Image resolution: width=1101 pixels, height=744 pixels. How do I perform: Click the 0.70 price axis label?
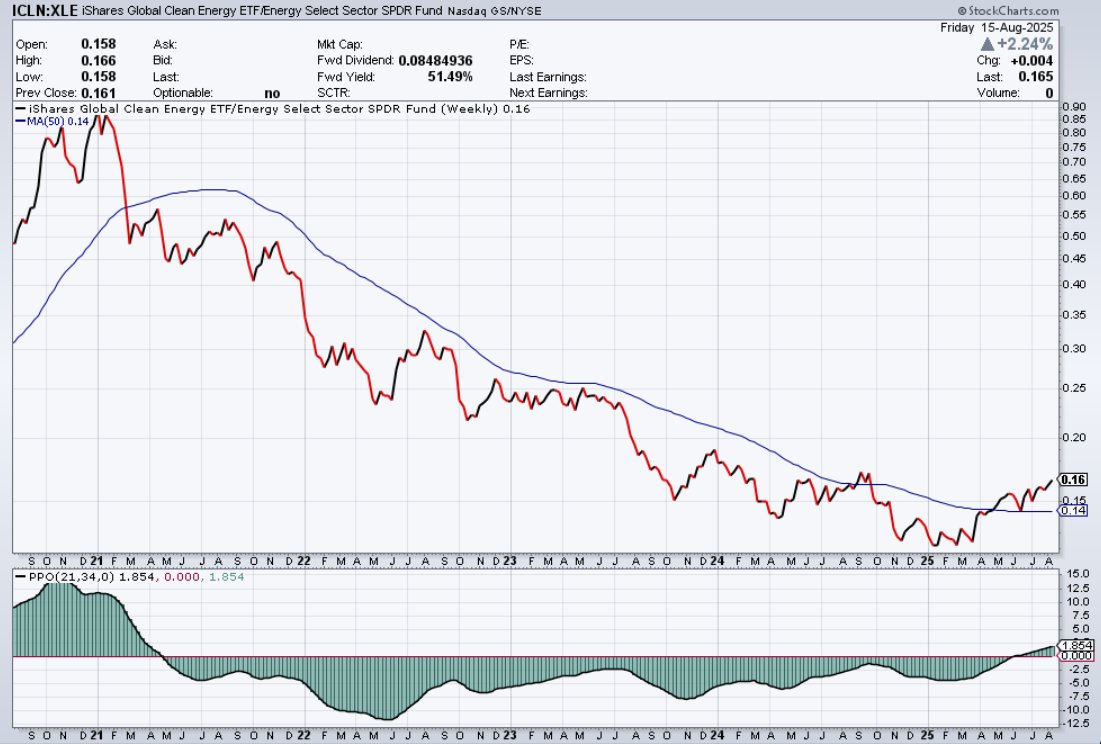coord(1074,162)
